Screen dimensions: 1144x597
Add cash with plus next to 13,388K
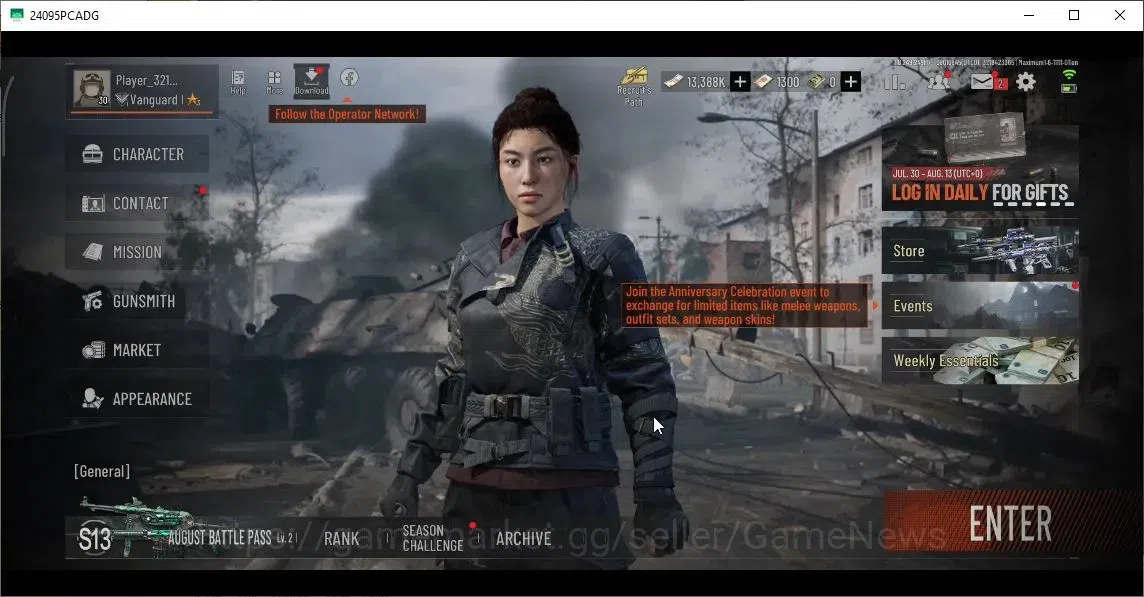point(740,82)
